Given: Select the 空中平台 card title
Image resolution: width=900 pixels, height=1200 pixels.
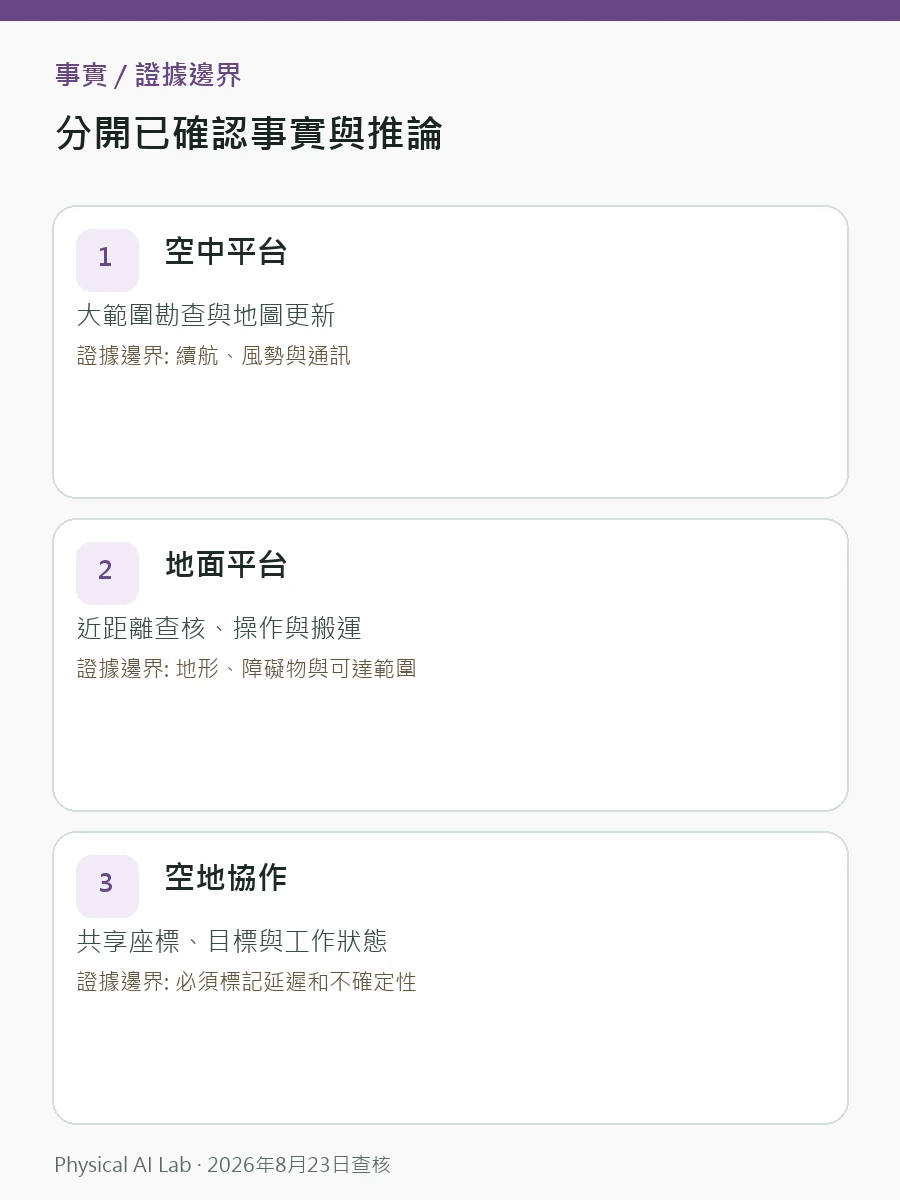Looking at the screenshot, I should tap(226, 252).
